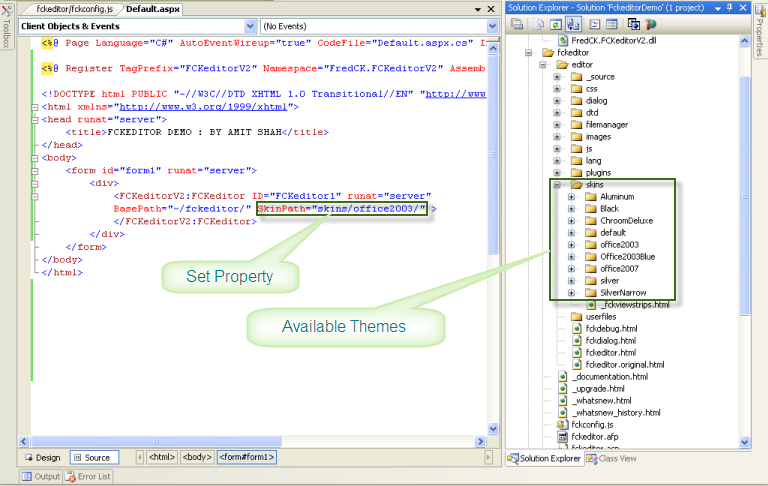Click the w3.org/1999/xhtml link in code

click(x=203, y=107)
